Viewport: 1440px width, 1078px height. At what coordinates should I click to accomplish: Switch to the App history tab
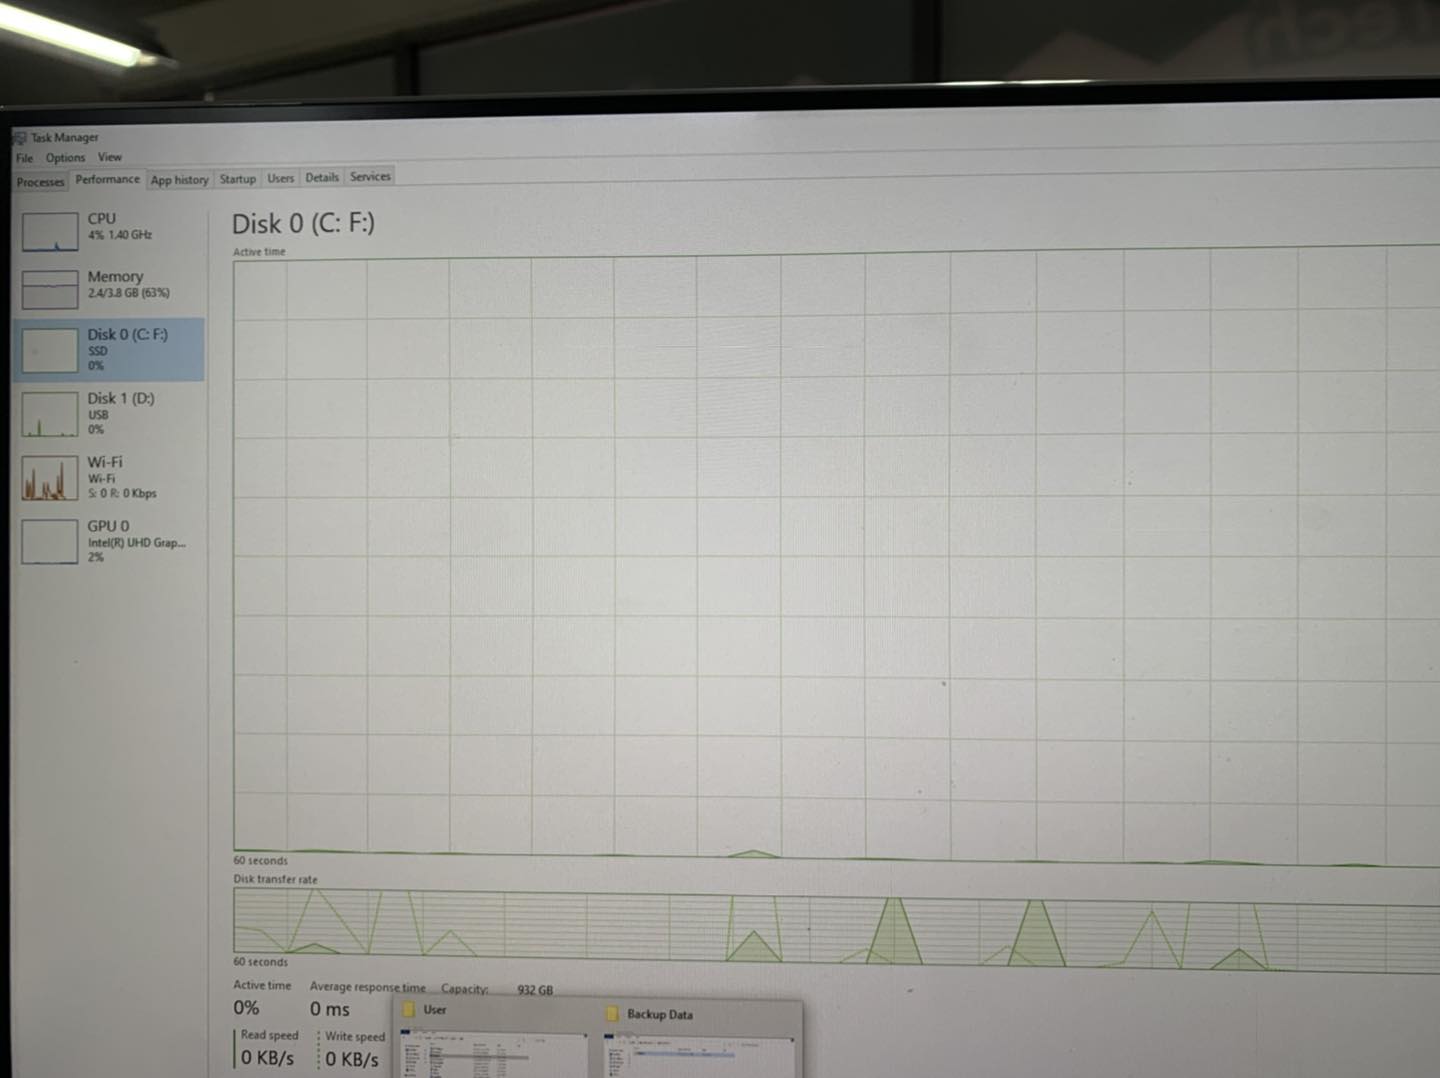180,180
